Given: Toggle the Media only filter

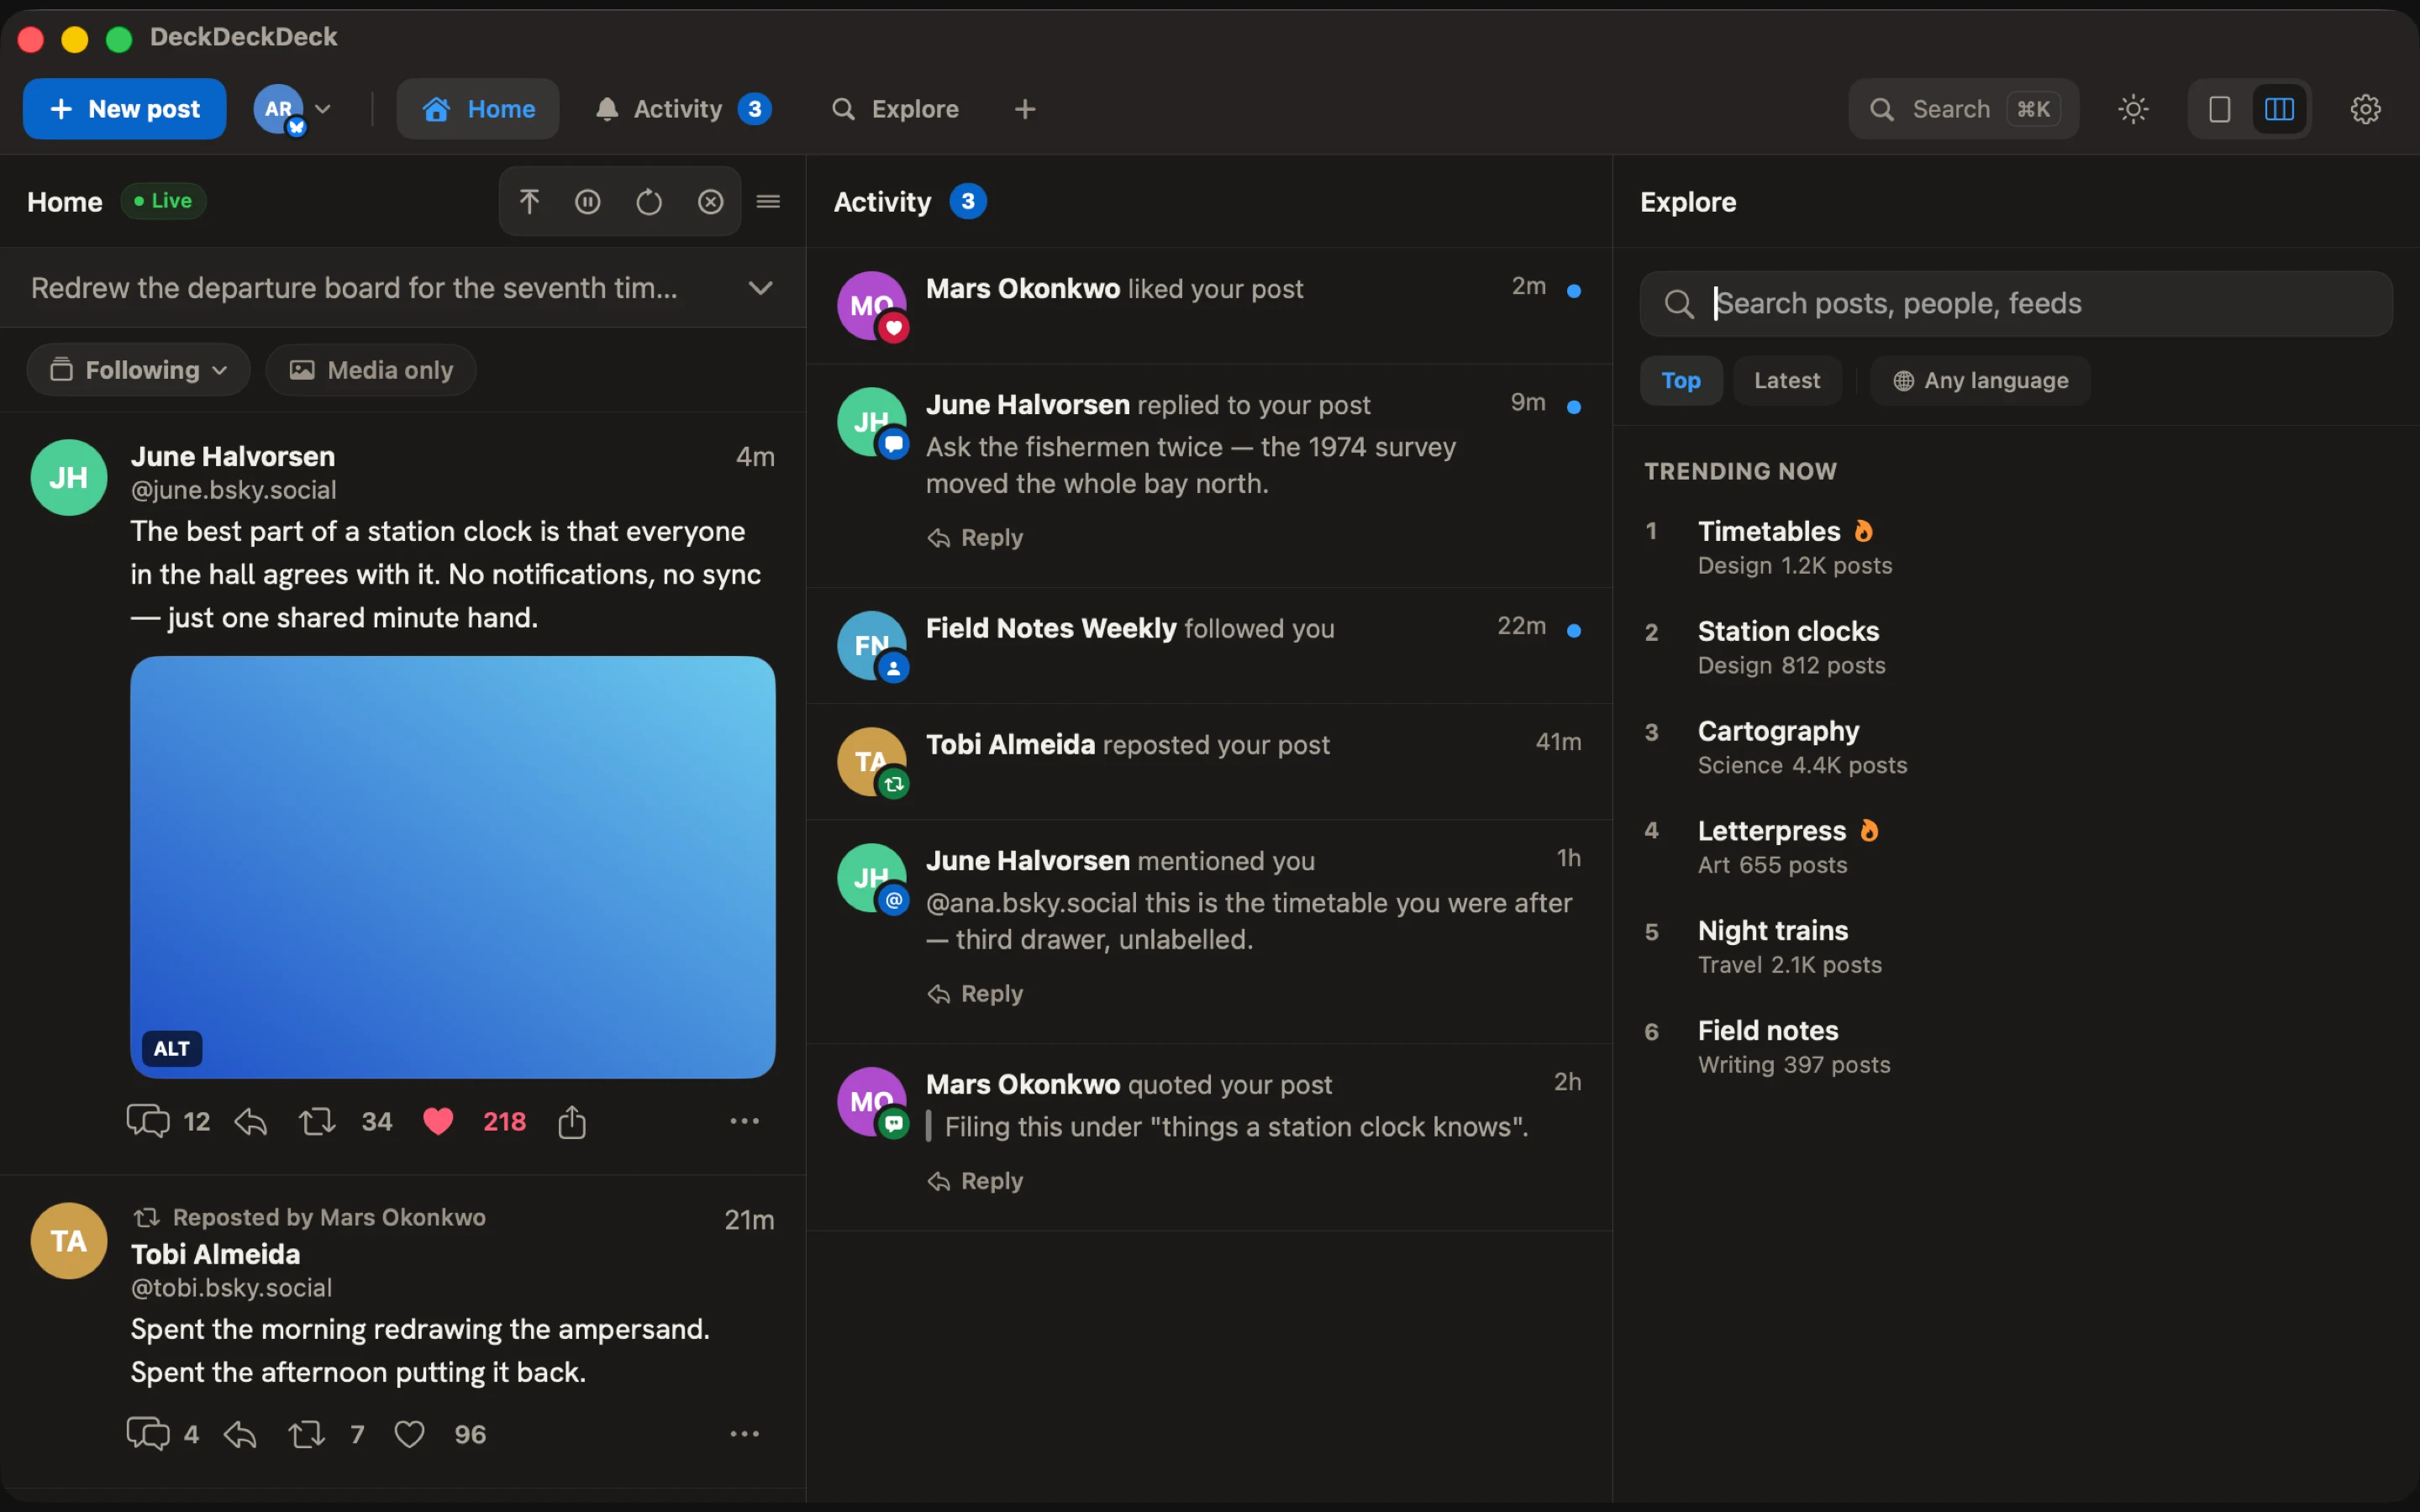Looking at the screenshot, I should (x=371, y=370).
